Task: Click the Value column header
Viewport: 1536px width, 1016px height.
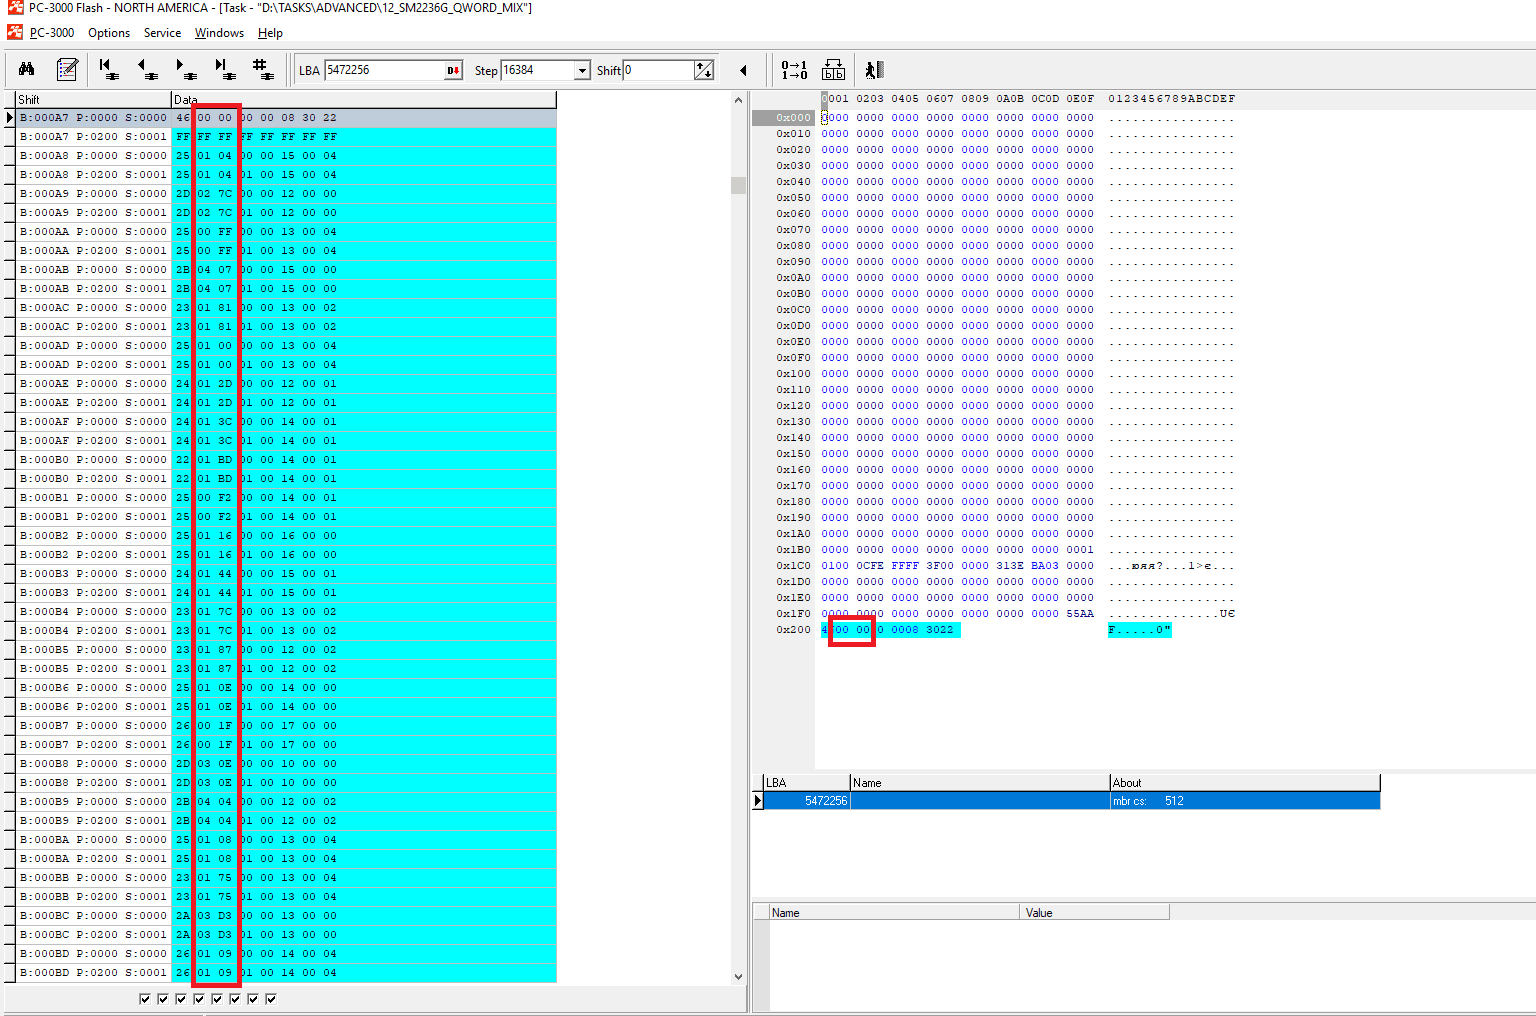Action: coord(1094,912)
